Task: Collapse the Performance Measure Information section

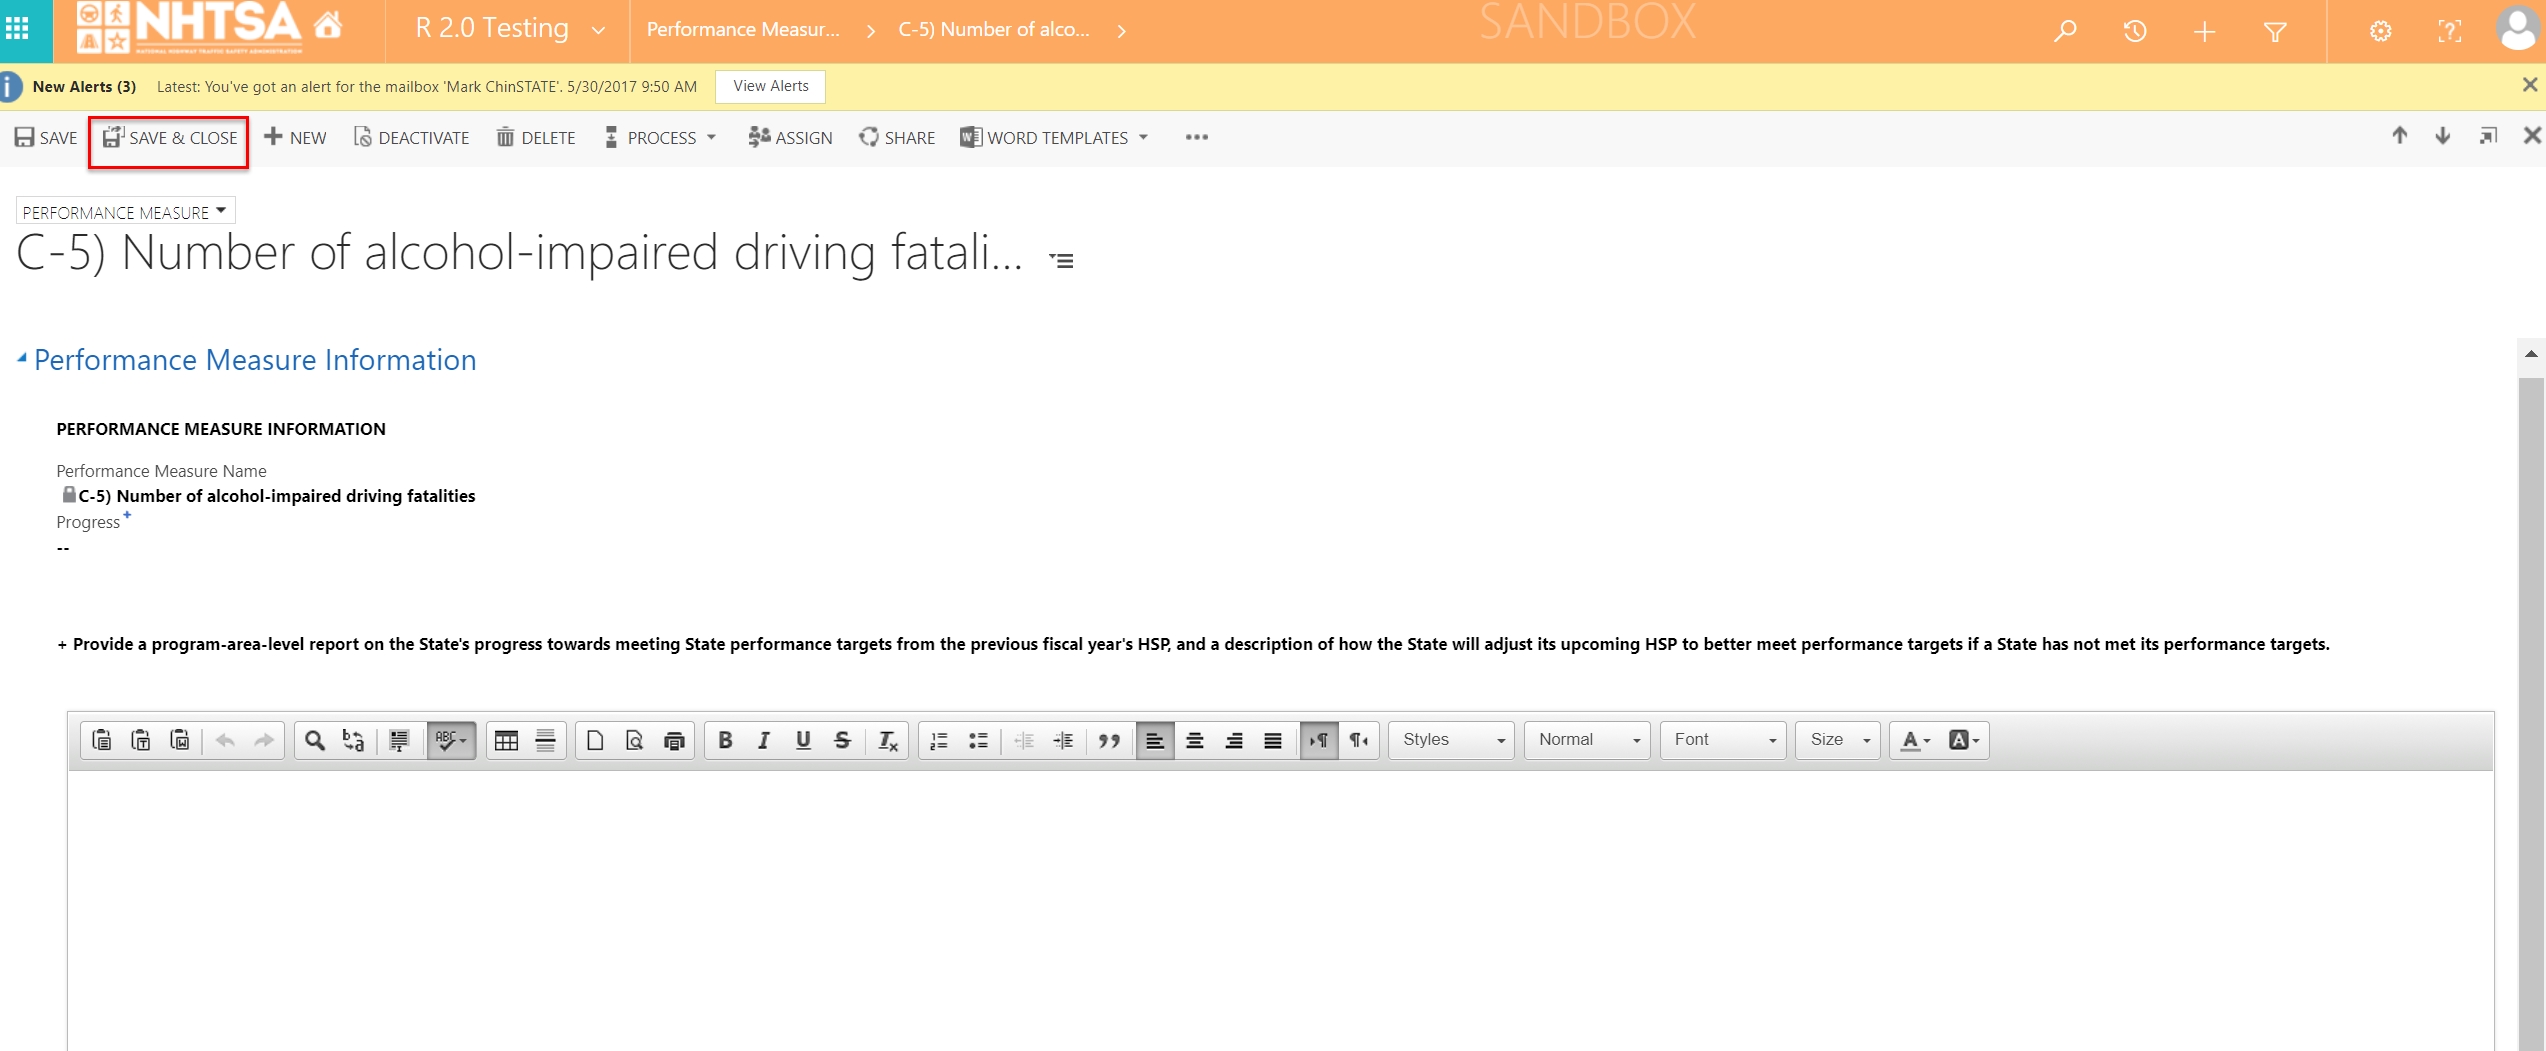Action: (x=22, y=358)
